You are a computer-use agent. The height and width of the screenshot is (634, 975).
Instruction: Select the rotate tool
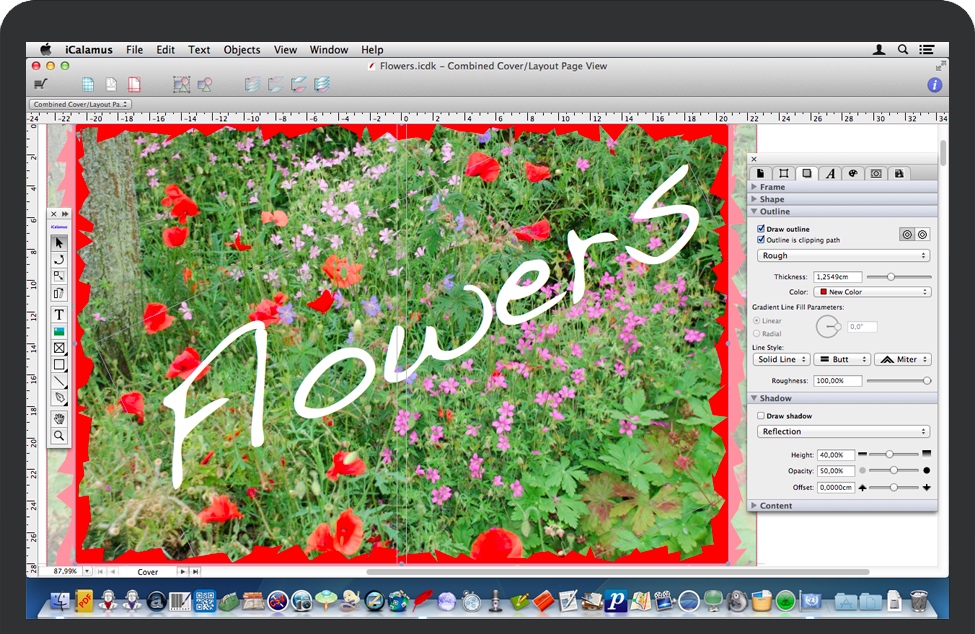(x=59, y=259)
